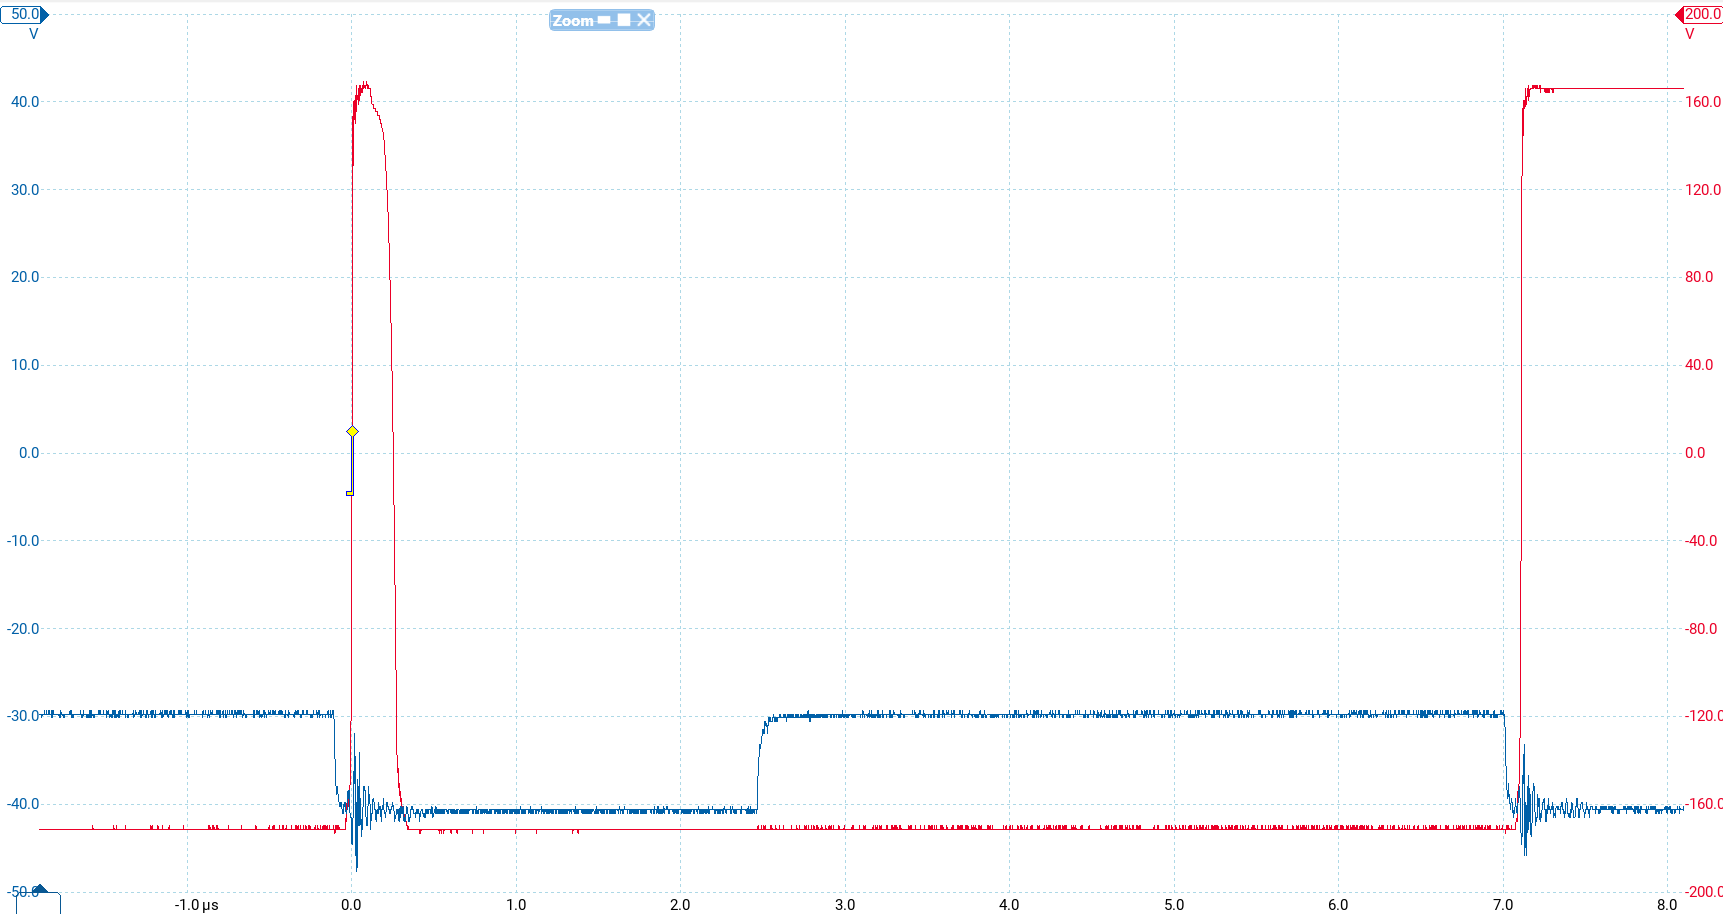
Task: Click the red axis -120.0 label
Action: pos(1704,716)
